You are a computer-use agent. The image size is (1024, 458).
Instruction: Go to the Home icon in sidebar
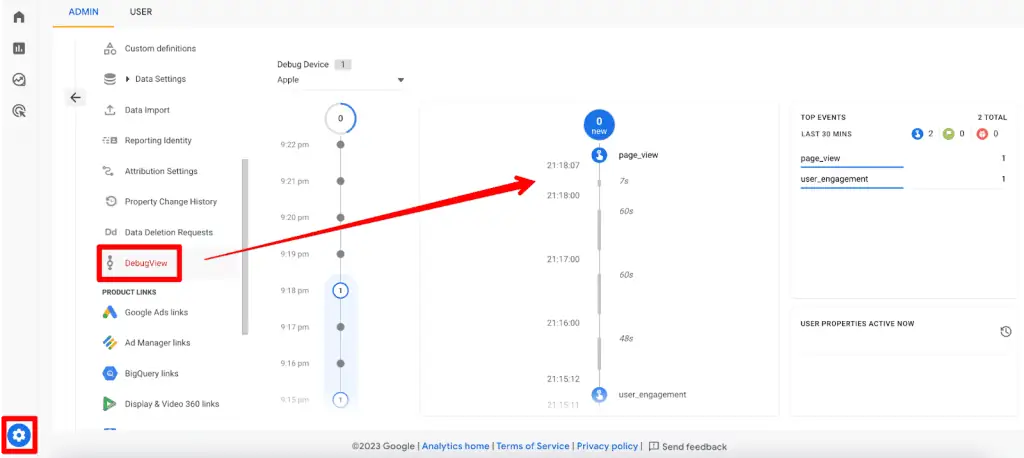tap(19, 17)
